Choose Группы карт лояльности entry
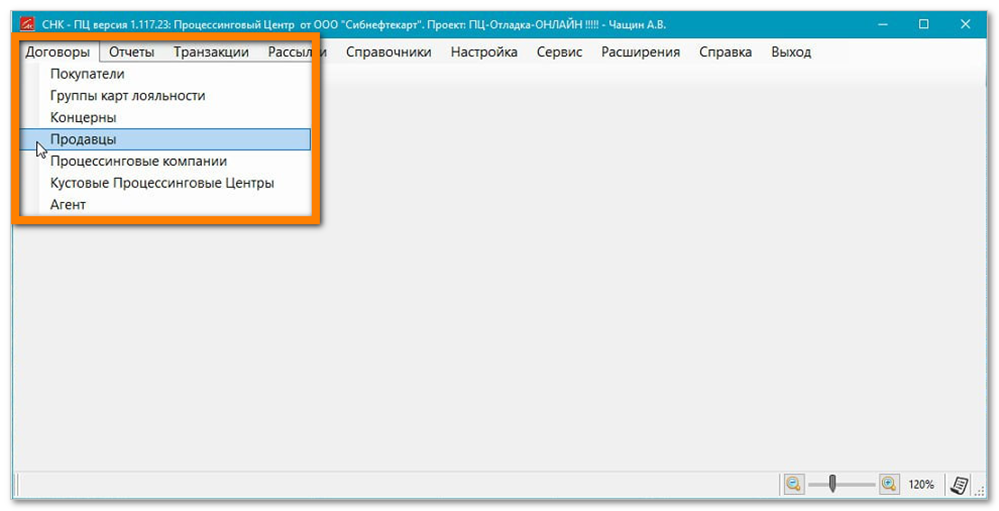The image size is (999, 511). tap(165, 96)
